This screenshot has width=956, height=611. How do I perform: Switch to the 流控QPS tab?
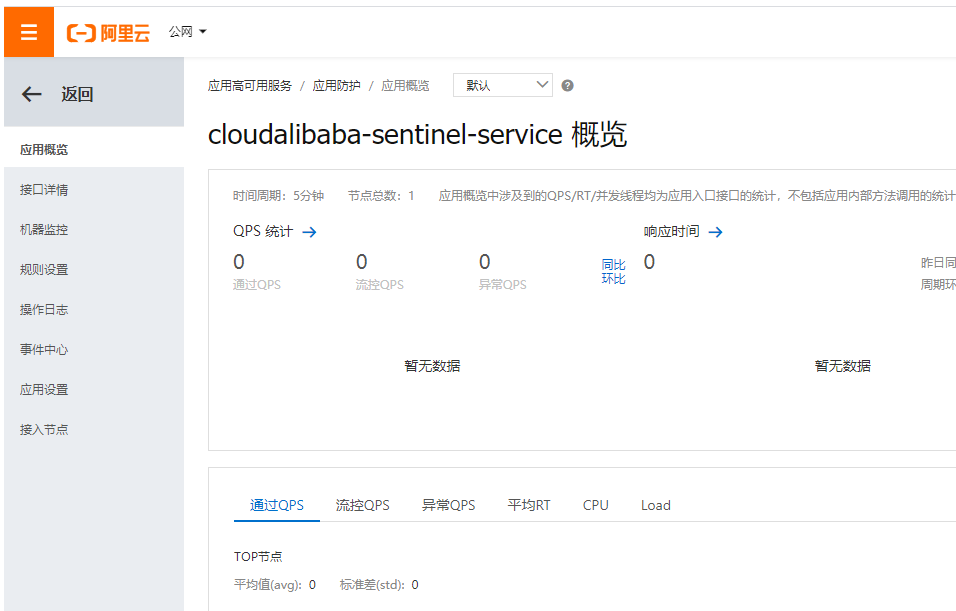(x=363, y=506)
